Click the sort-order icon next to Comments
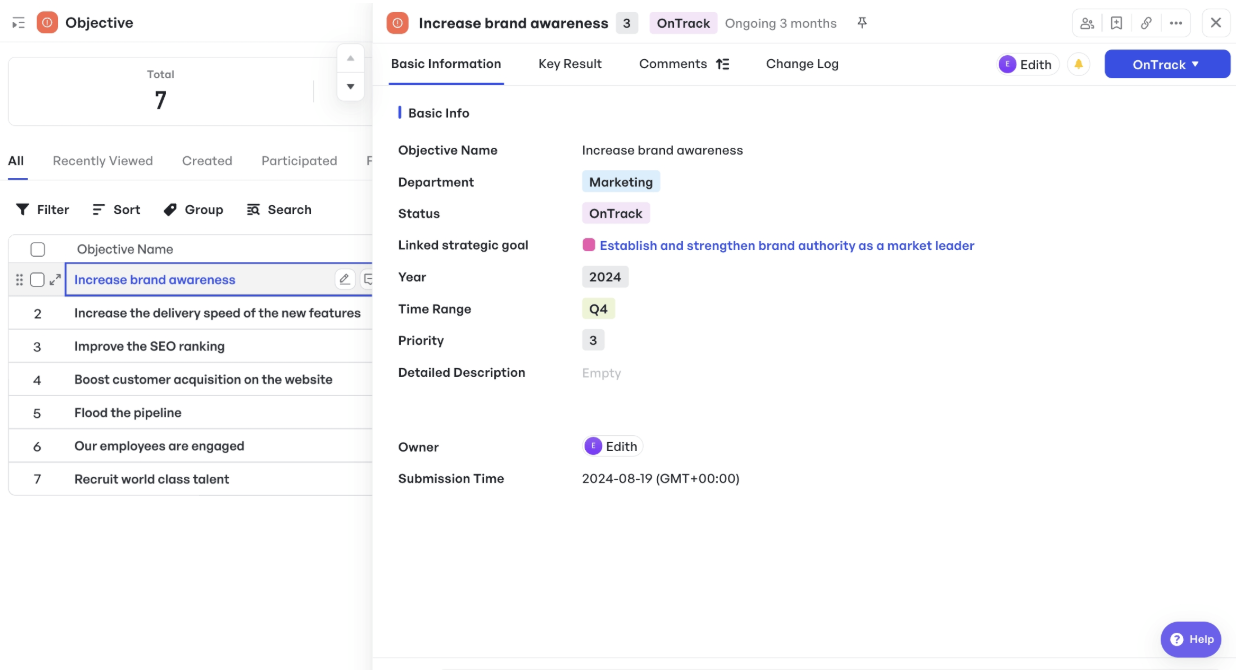 pos(722,64)
